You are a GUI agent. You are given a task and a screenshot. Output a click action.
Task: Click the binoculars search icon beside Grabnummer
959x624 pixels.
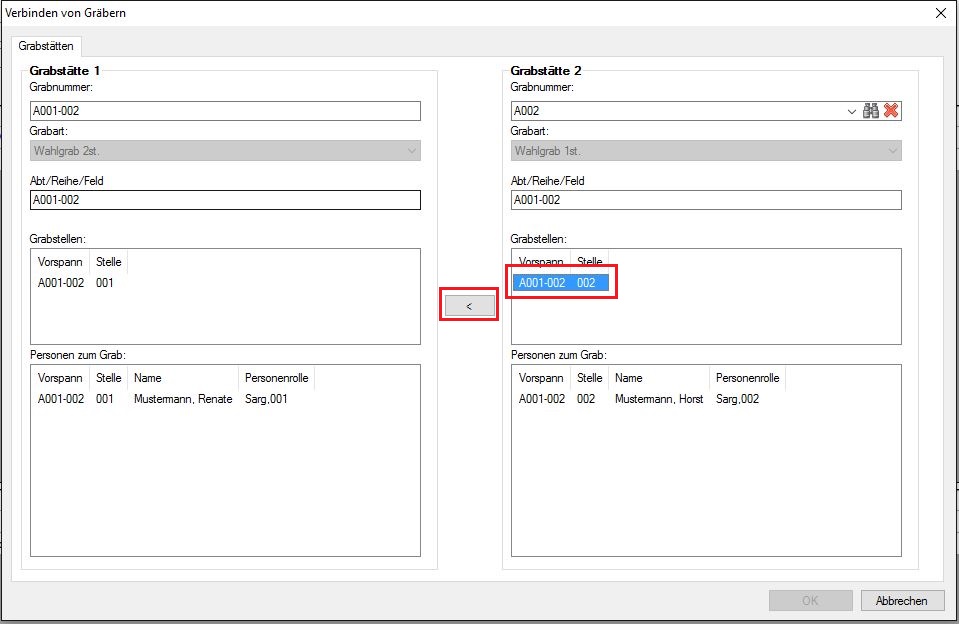pyautogui.click(x=871, y=111)
